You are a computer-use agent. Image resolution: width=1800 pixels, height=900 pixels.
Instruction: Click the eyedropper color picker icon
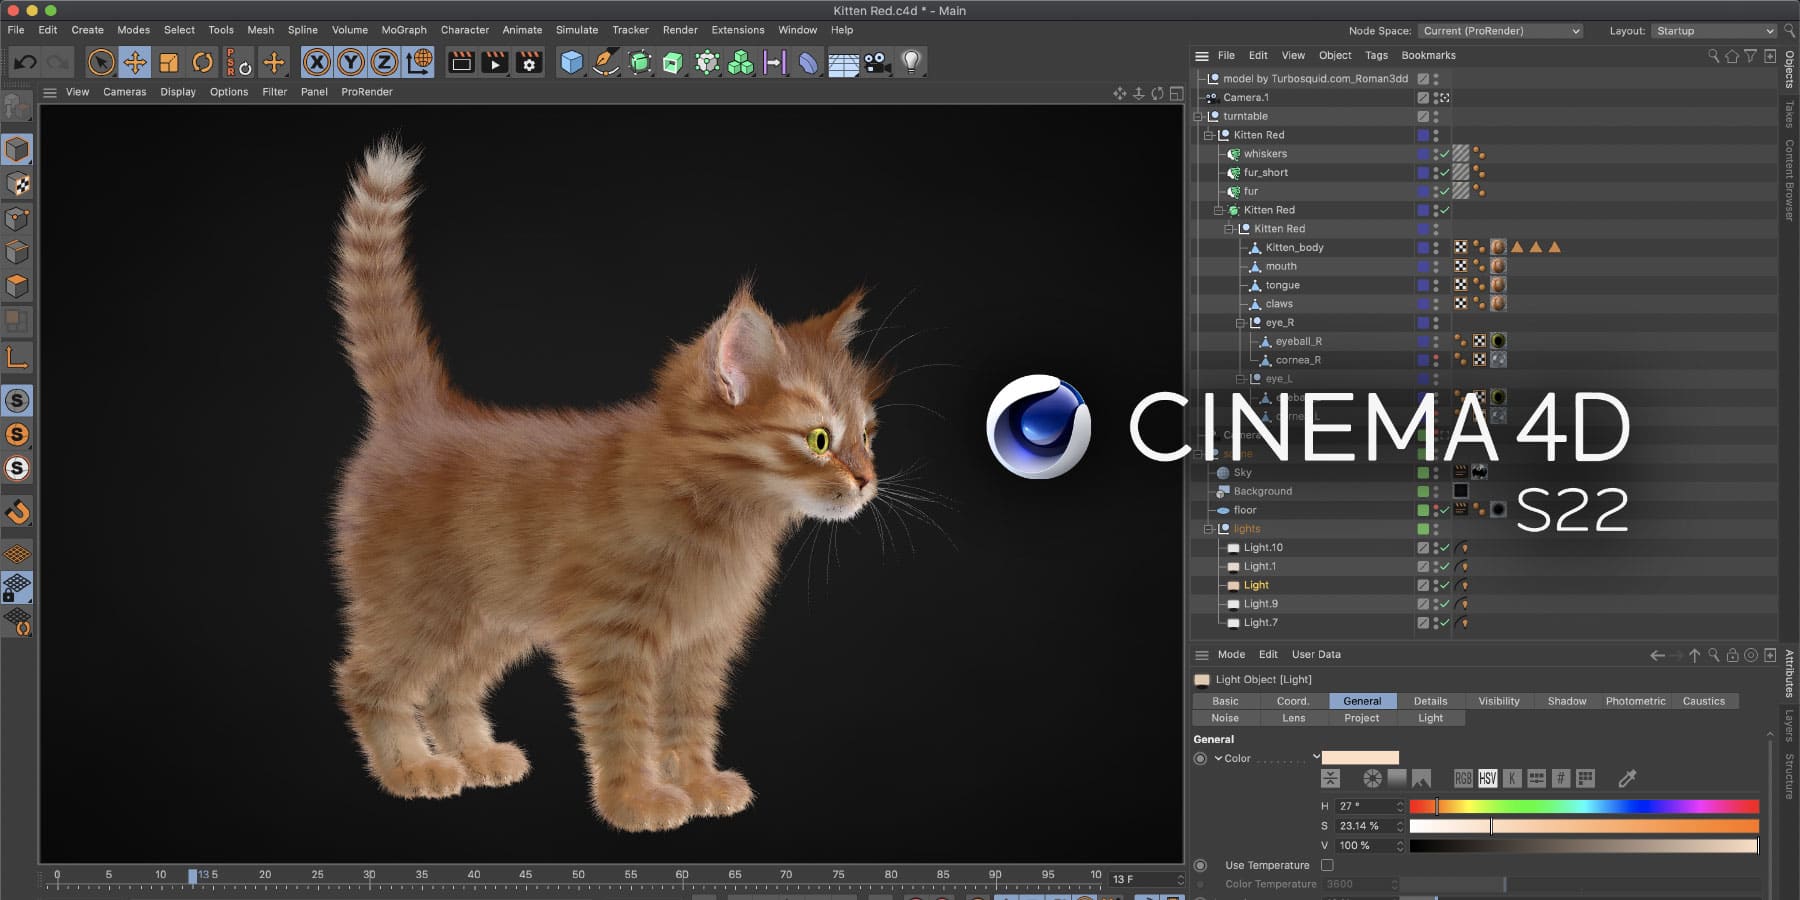pos(1627,778)
